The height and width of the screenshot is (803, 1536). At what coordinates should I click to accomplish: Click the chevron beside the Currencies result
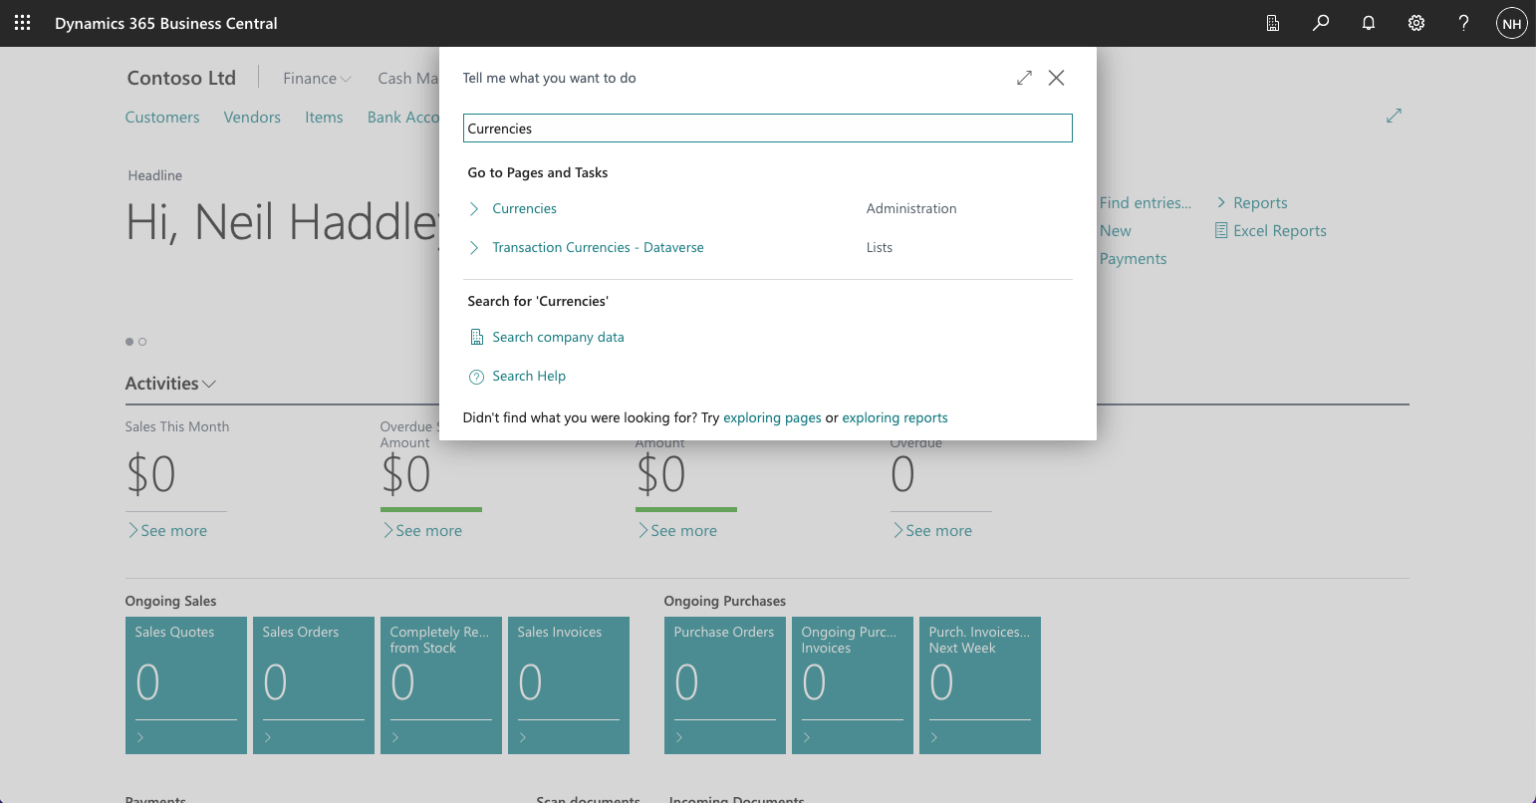pos(474,208)
